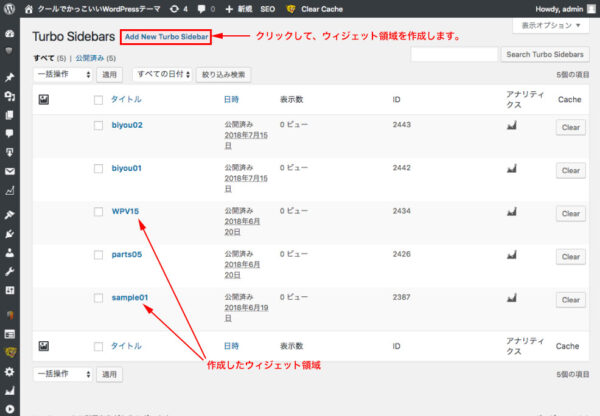Click the gear icon in the admin sidebar
Screen dimensions: 600x416
click(x=10, y=372)
